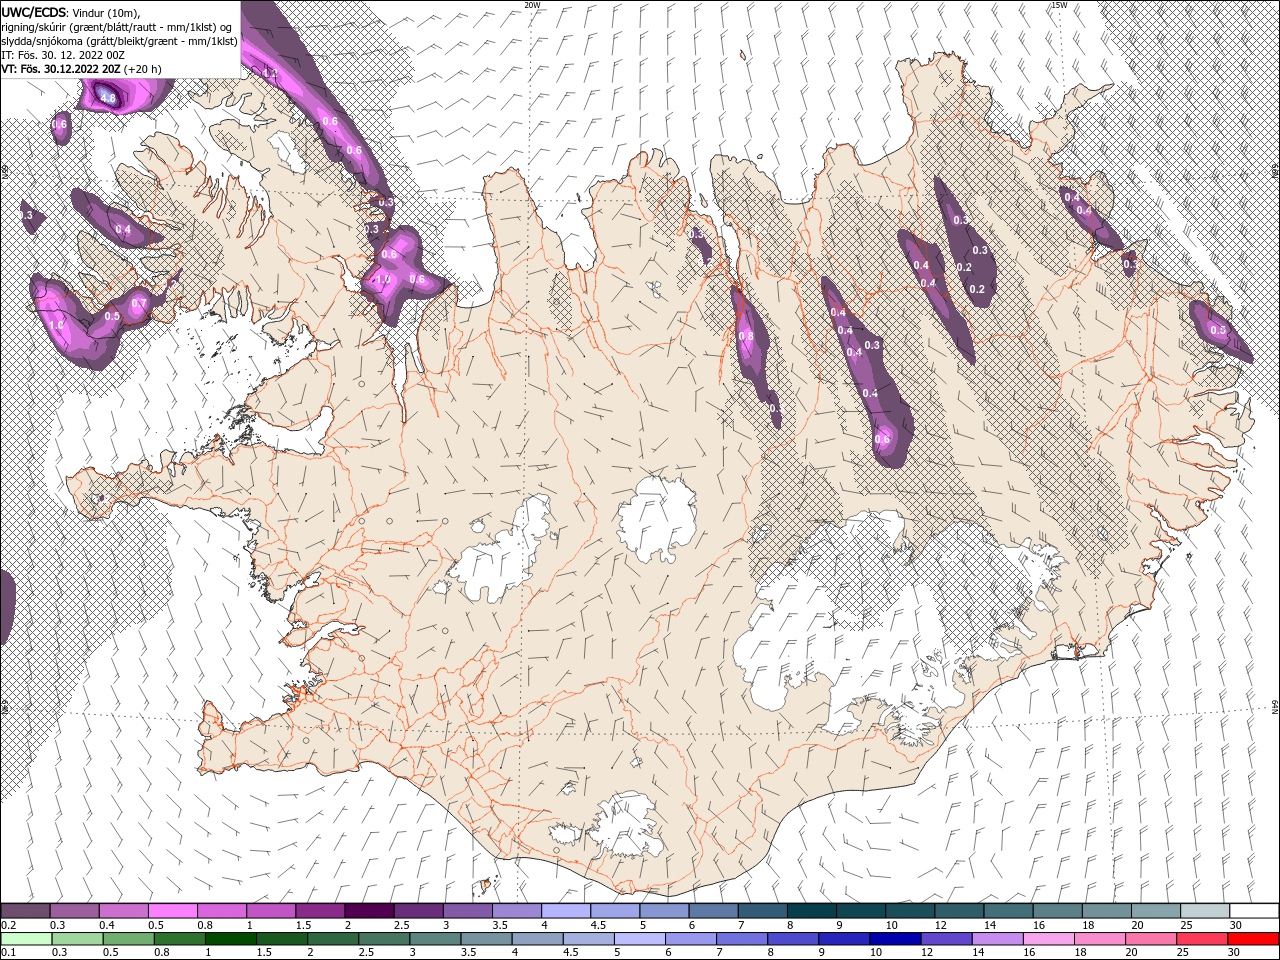Image resolution: width=1280 pixels, height=960 pixels.
Task: Select the 30 white swatch ending the upper legend
Action: tap(1254, 911)
